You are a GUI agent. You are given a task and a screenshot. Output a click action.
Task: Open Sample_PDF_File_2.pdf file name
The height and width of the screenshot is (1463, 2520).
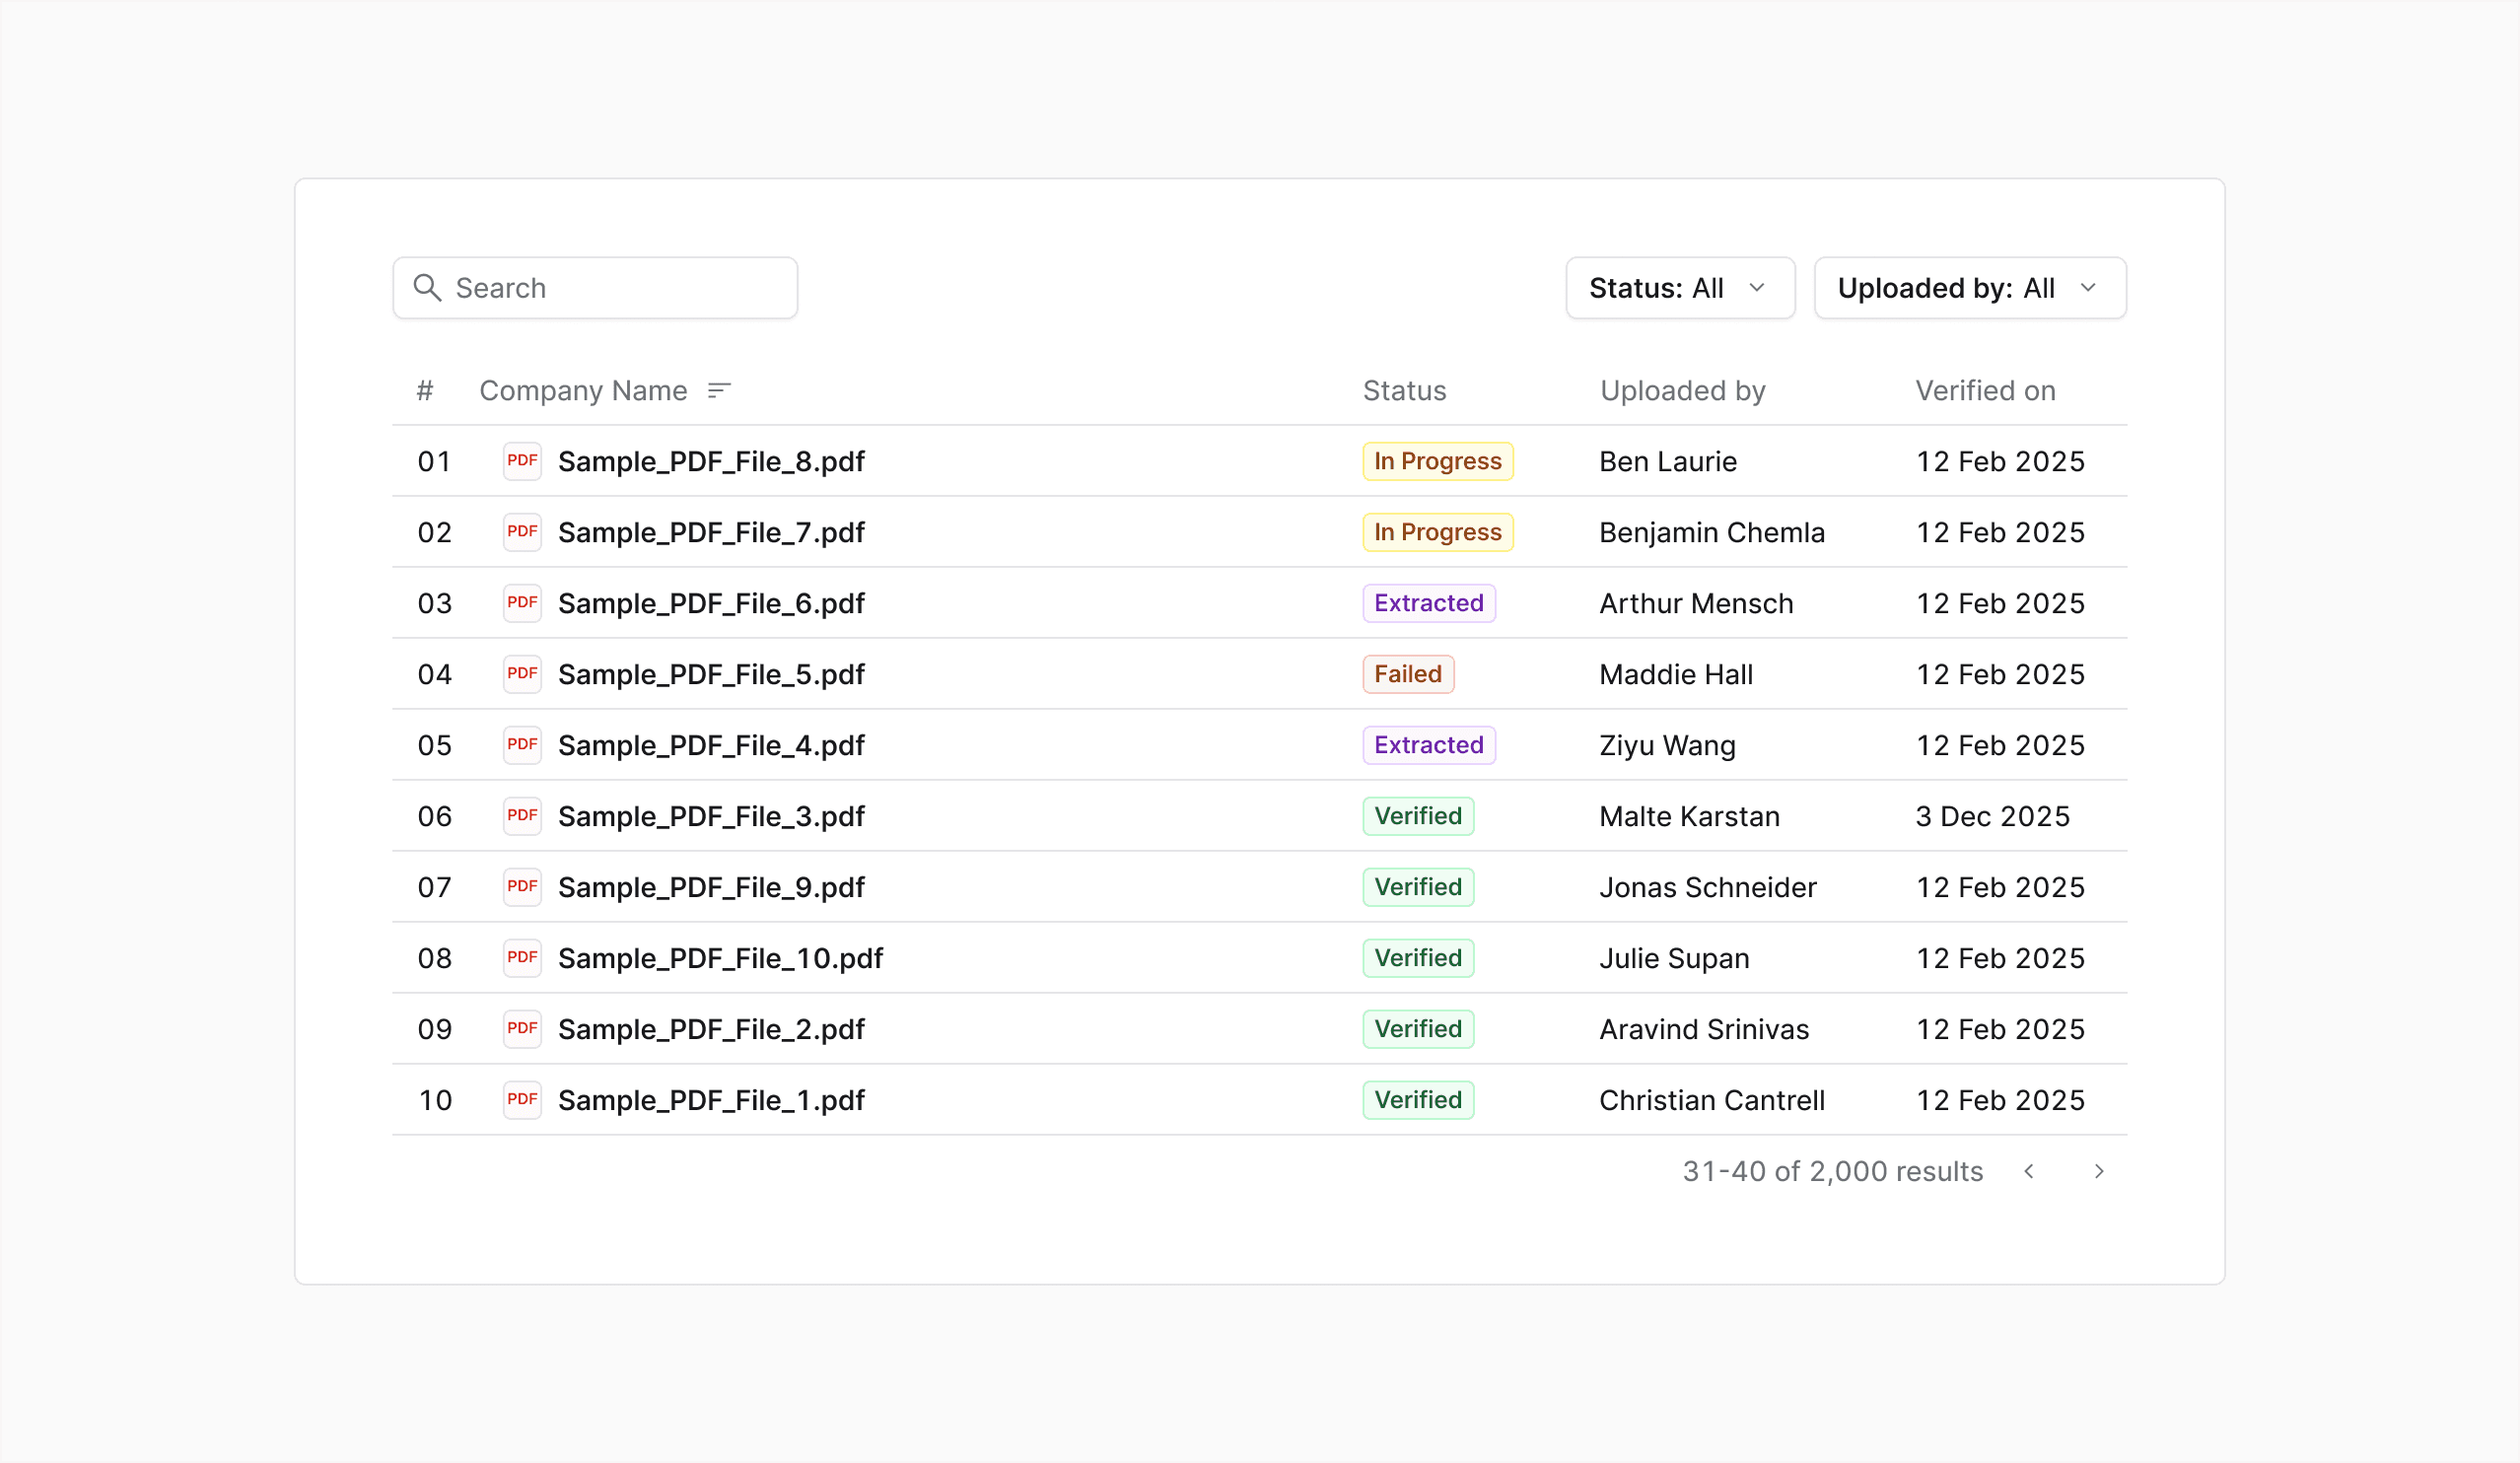tap(711, 1030)
